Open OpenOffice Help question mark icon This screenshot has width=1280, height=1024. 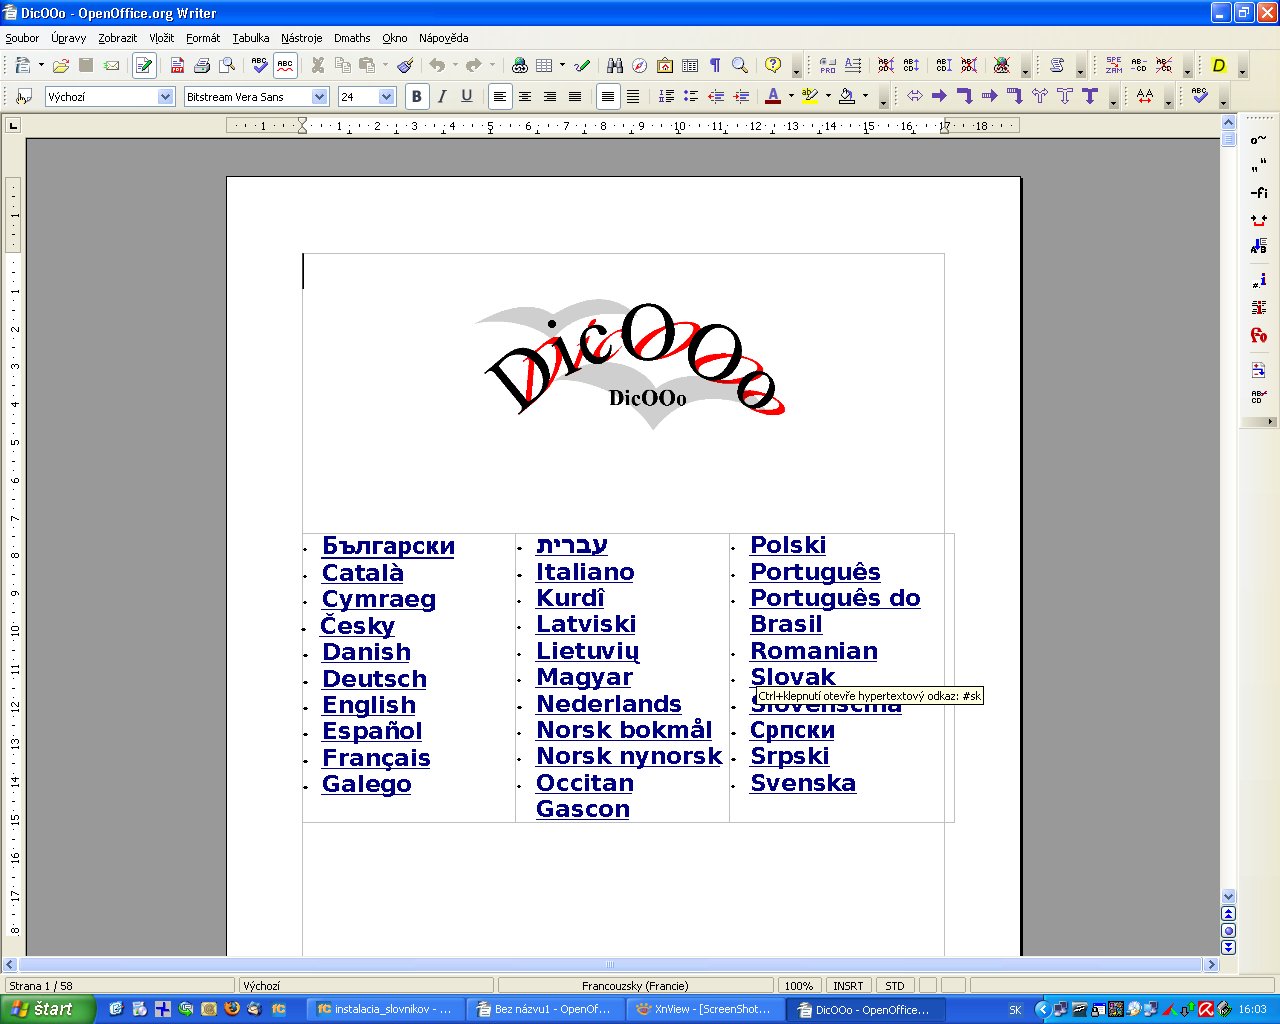coord(773,65)
